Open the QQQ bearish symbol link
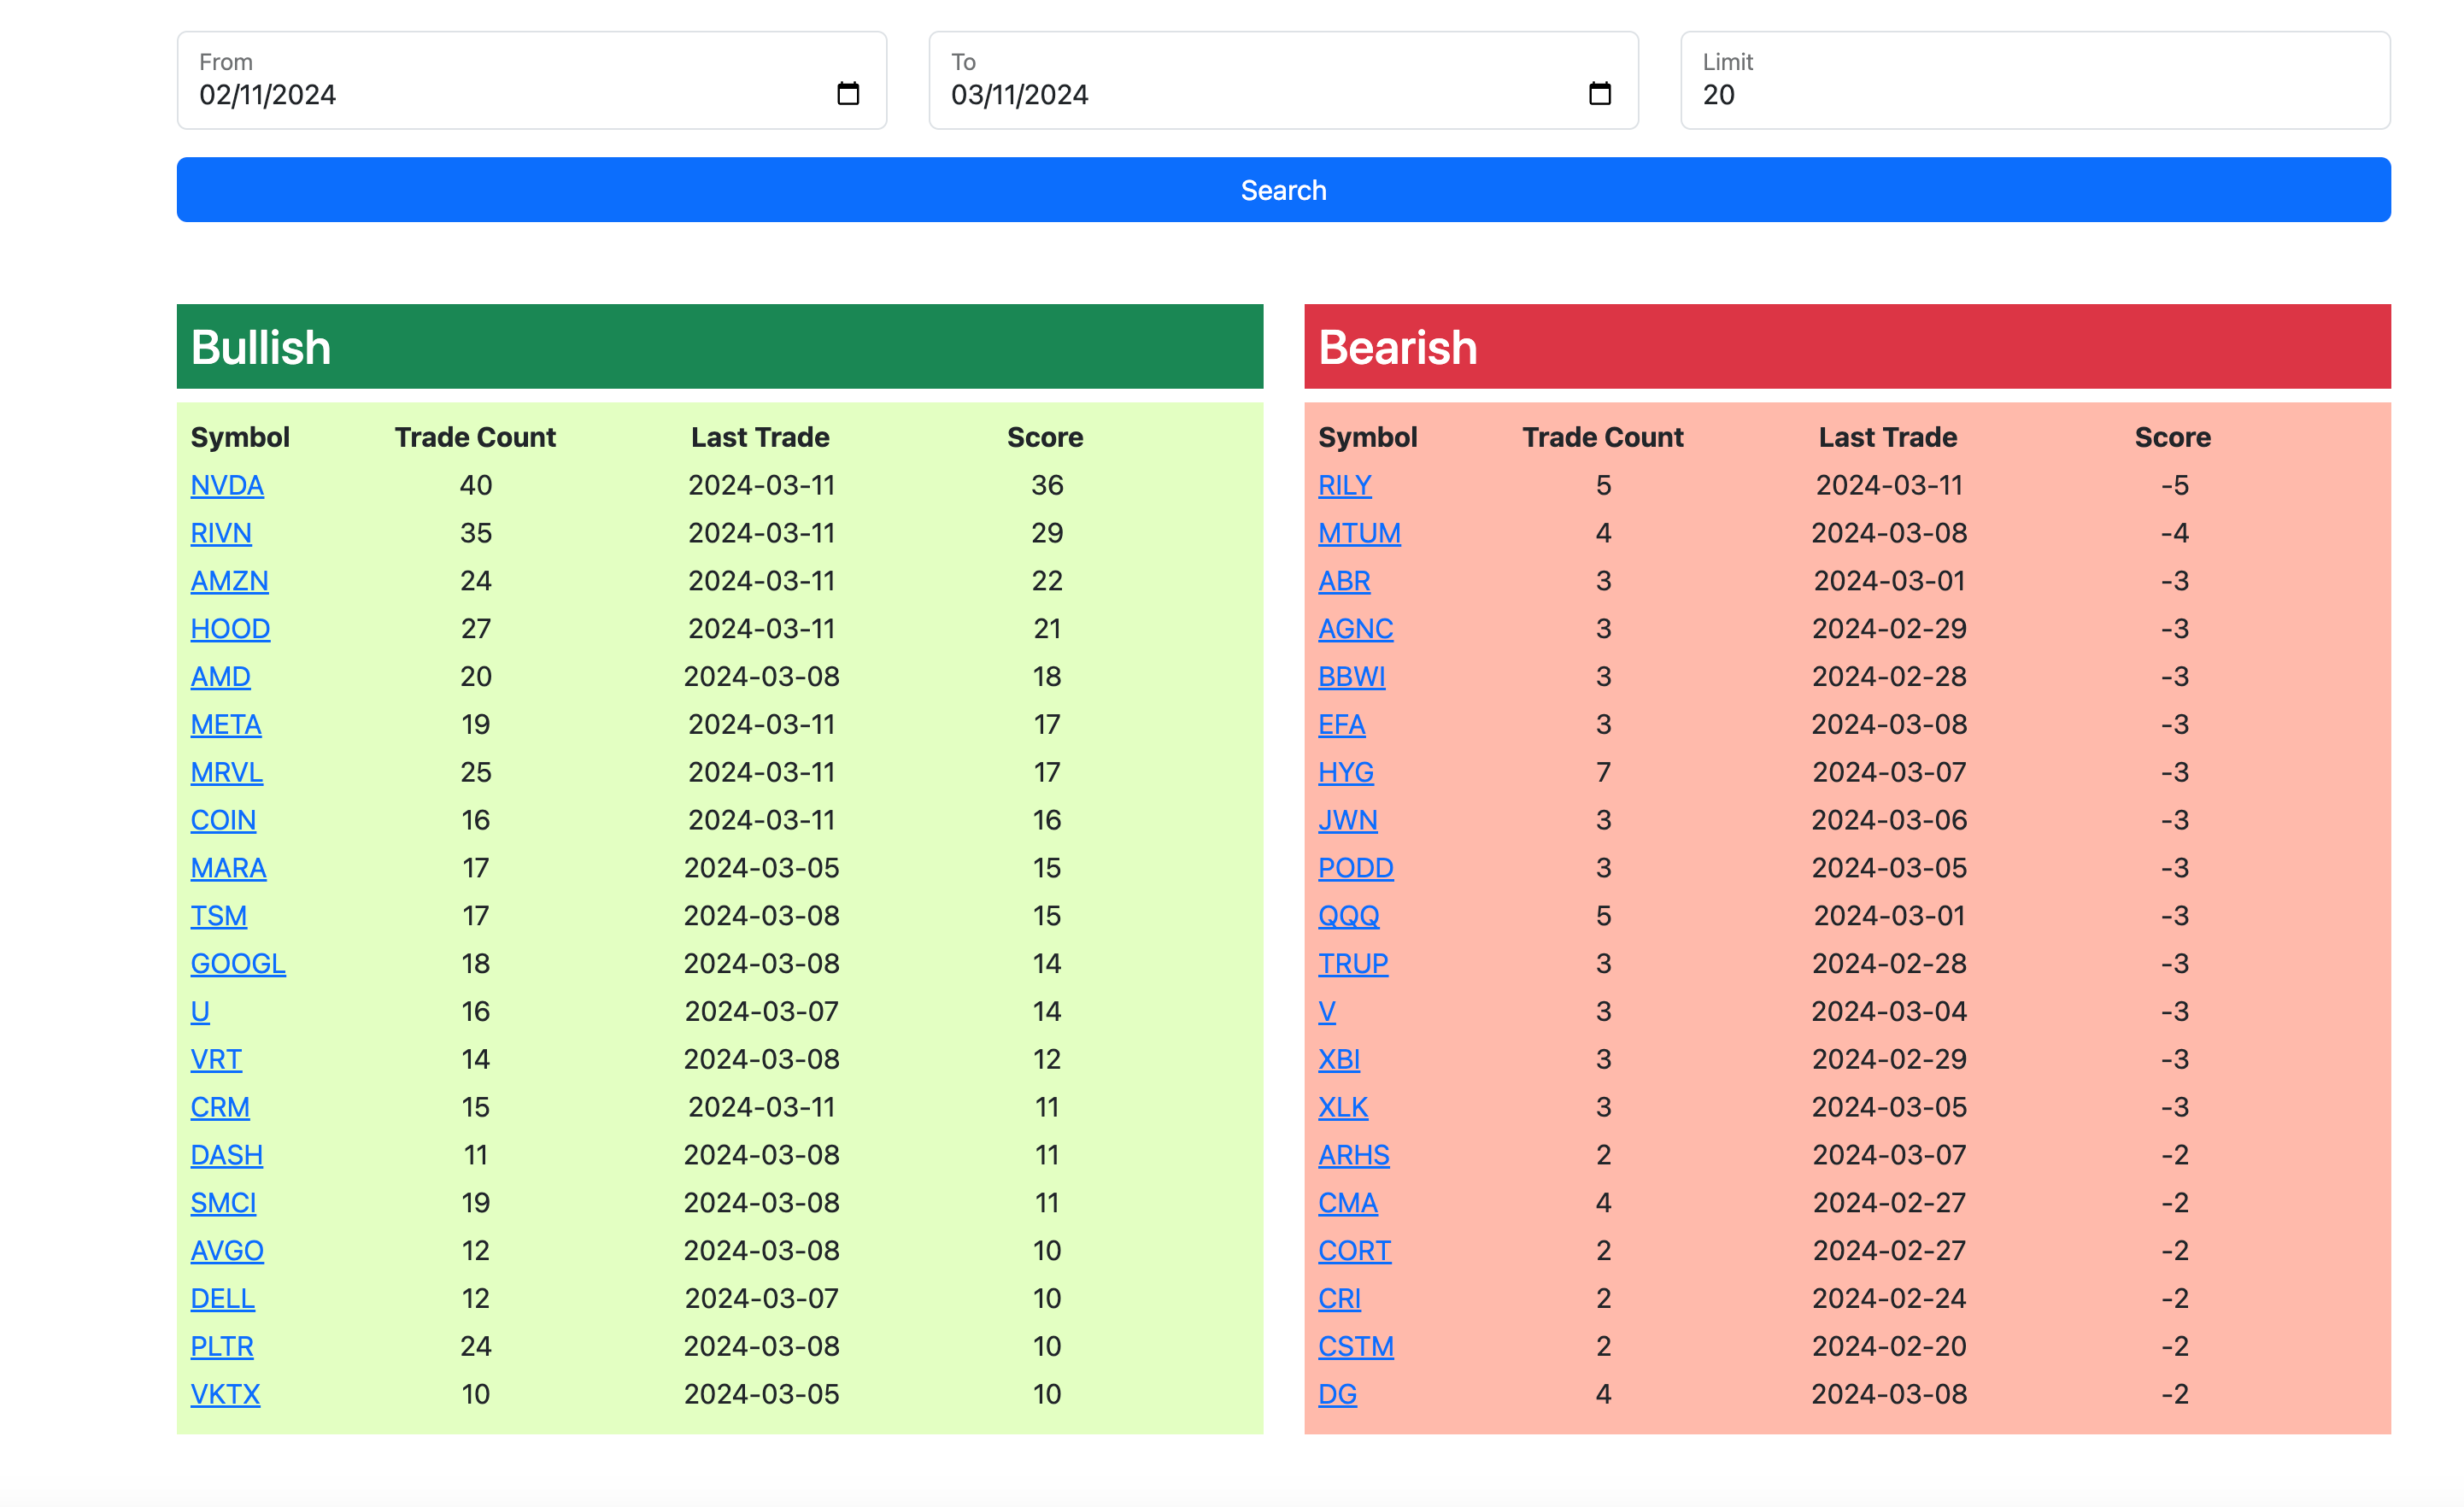Image resolution: width=2464 pixels, height=1507 pixels. (x=1348, y=916)
